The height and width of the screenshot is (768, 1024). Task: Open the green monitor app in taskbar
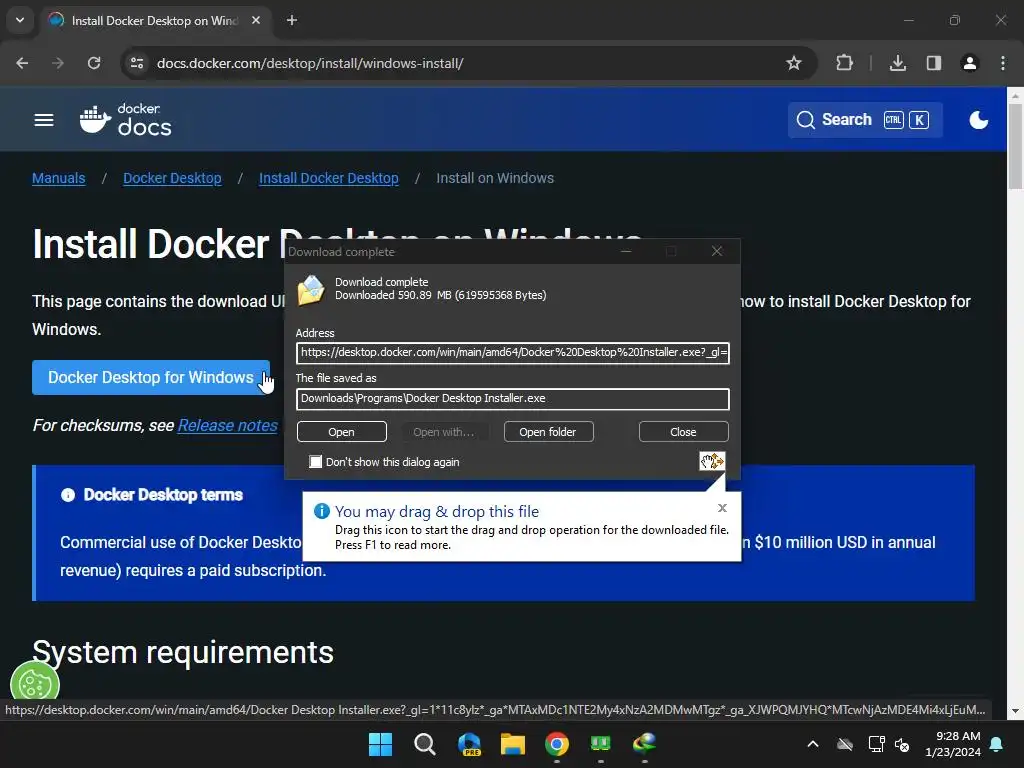[600, 744]
